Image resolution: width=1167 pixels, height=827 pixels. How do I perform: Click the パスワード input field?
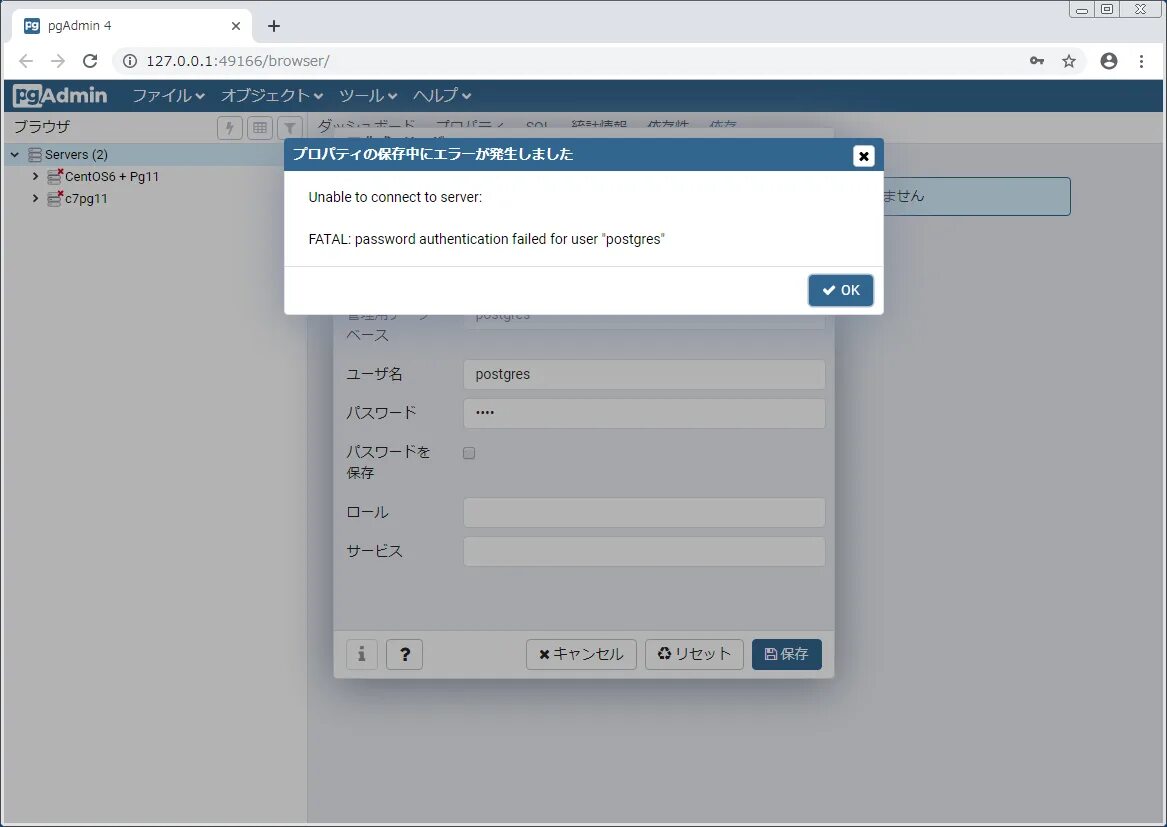(x=644, y=413)
